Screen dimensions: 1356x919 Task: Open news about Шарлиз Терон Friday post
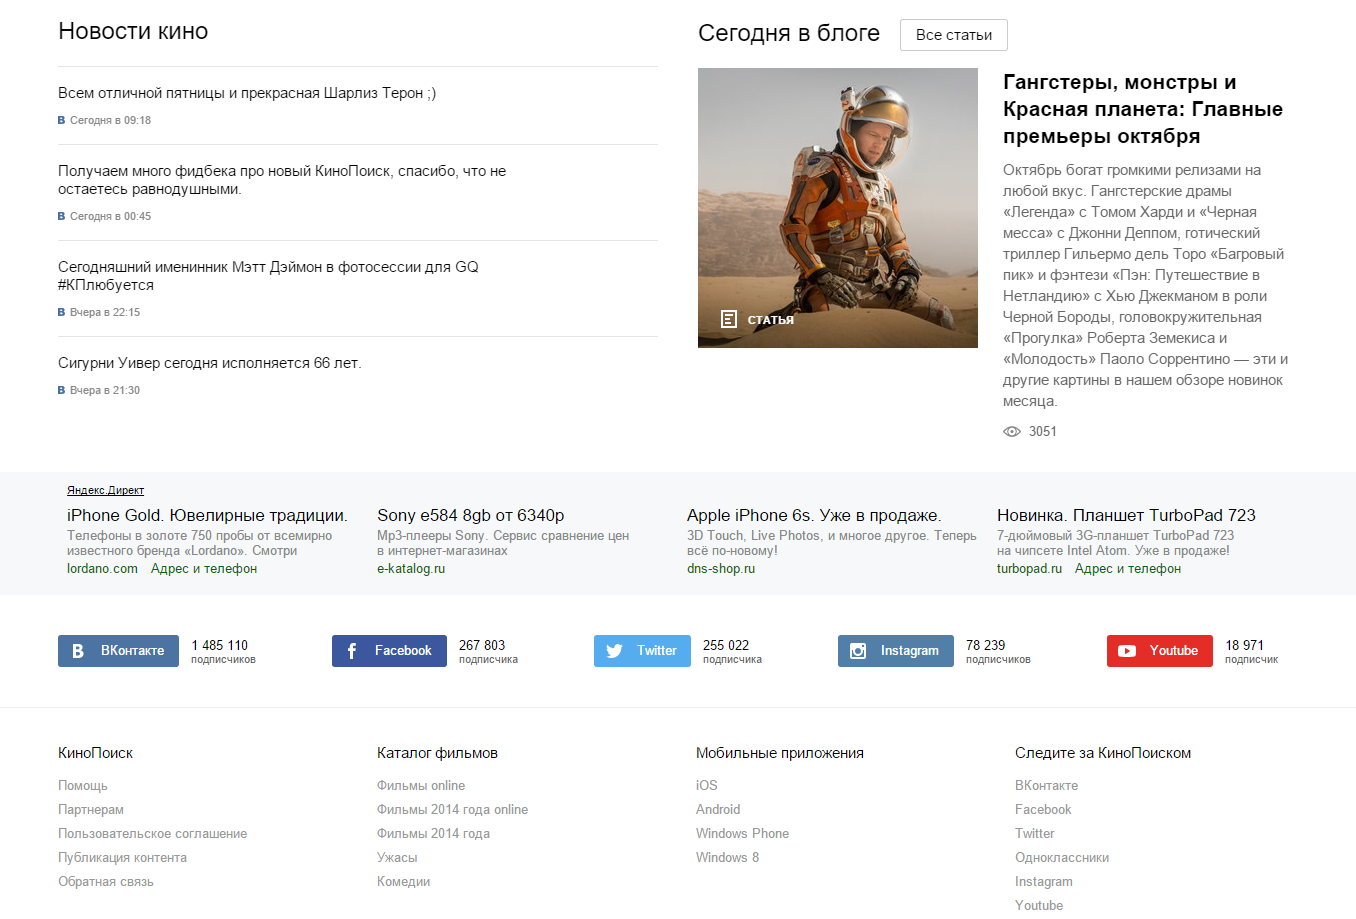pos(247,93)
